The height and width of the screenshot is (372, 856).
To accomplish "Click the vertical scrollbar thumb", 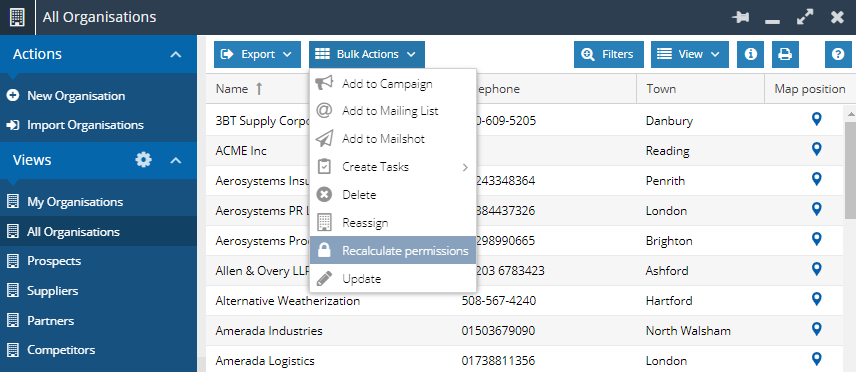I will [850, 169].
